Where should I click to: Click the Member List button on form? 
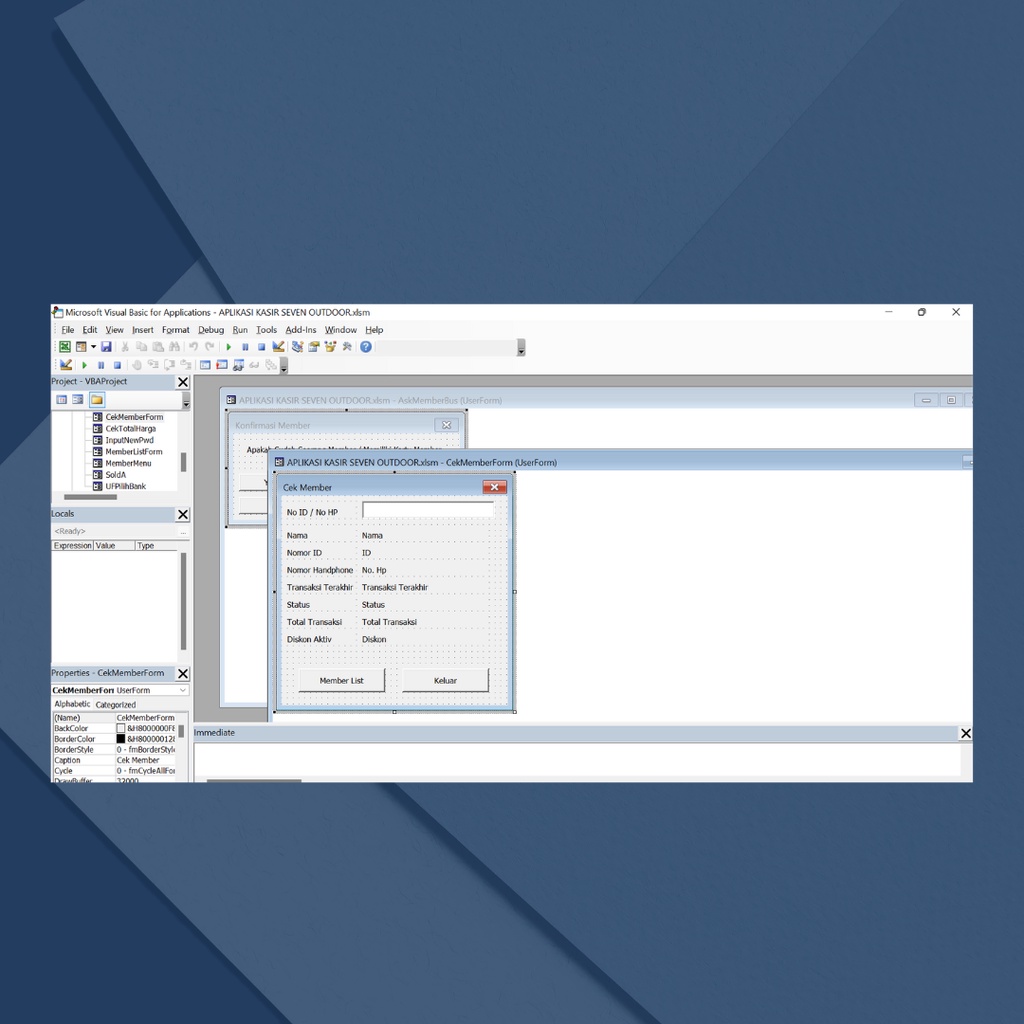(342, 680)
